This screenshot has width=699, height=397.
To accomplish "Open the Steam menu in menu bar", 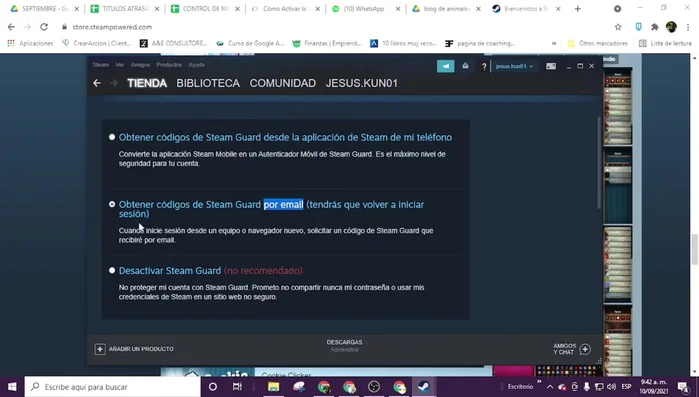I will coord(100,65).
